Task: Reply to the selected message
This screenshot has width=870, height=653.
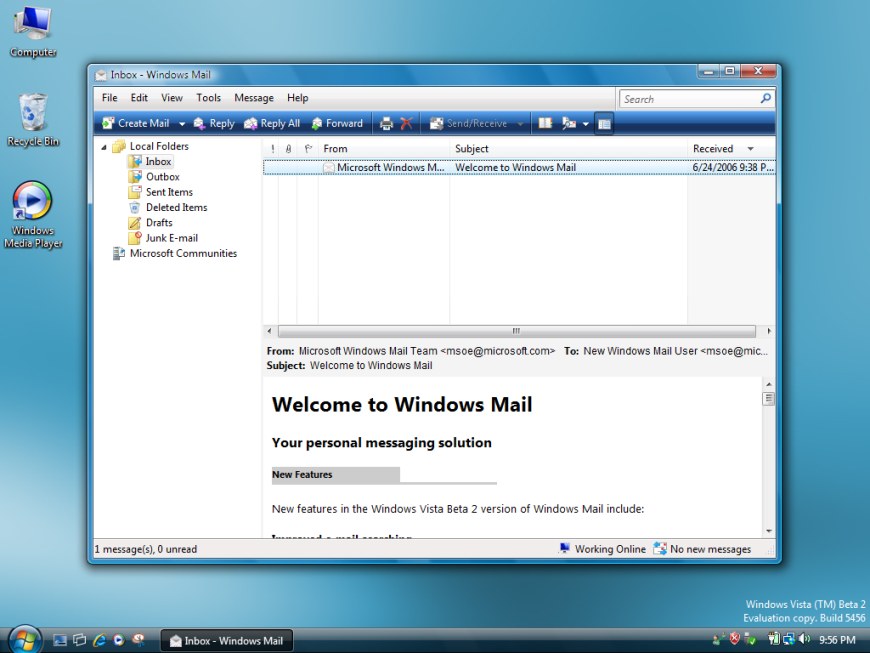Action: coord(214,123)
